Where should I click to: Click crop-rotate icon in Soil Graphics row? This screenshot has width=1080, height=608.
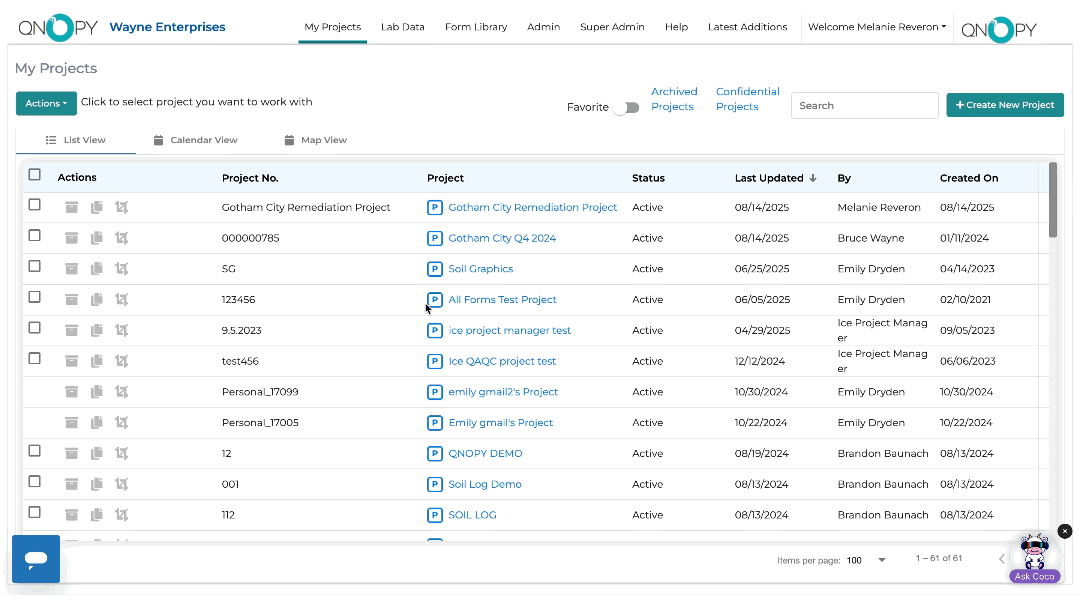click(x=122, y=269)
